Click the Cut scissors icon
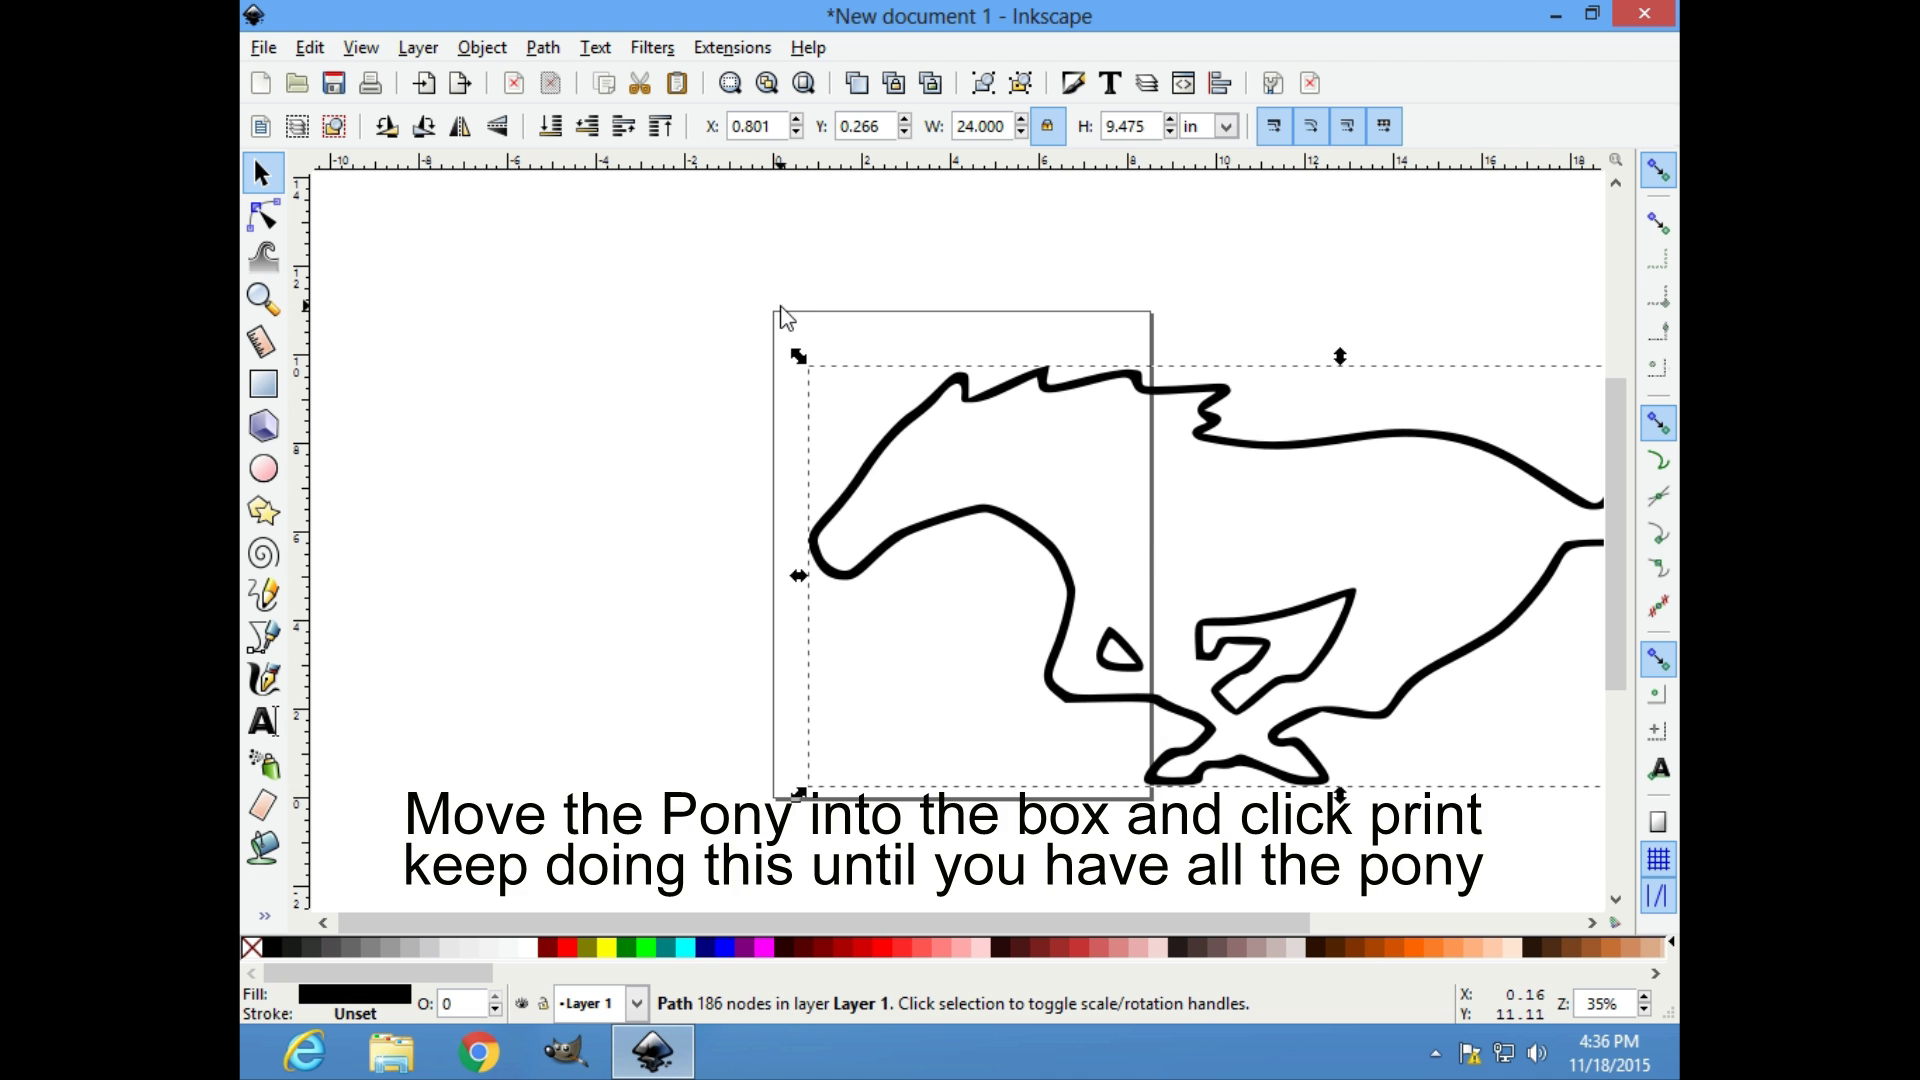This screenshot has height=1080, width=1920. coord(640,83)
